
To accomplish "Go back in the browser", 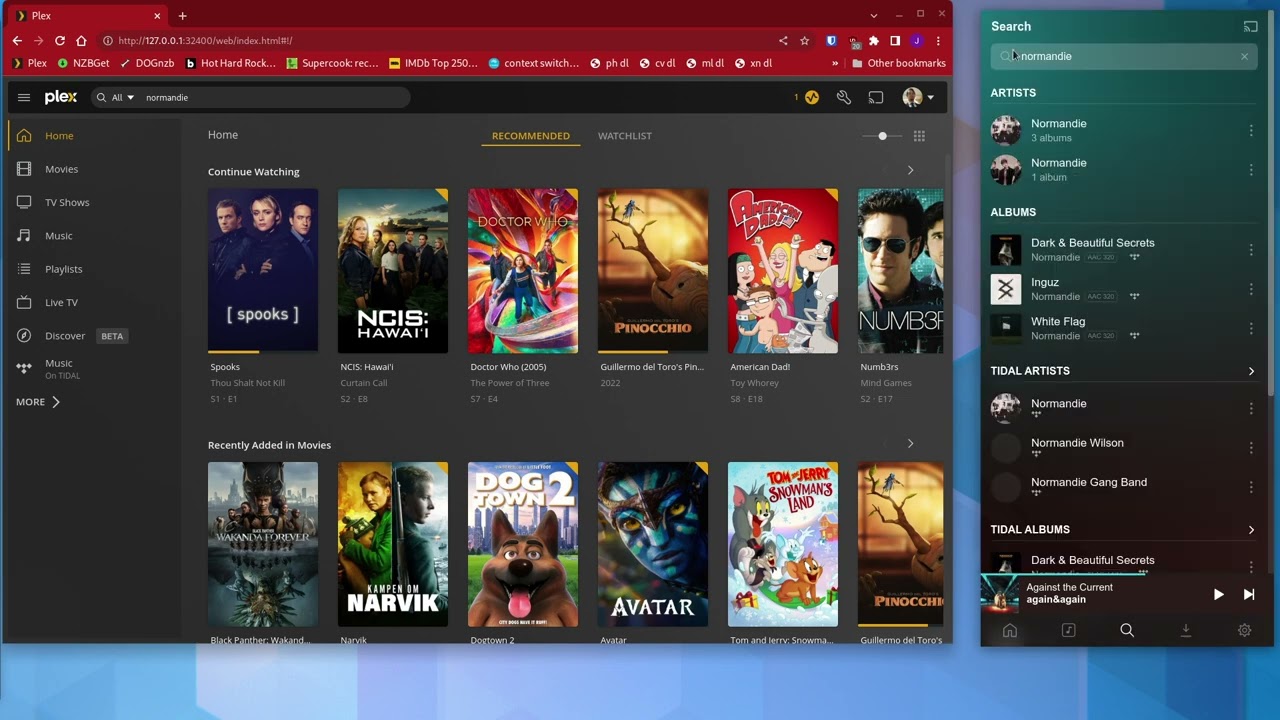I will [17, 41].
